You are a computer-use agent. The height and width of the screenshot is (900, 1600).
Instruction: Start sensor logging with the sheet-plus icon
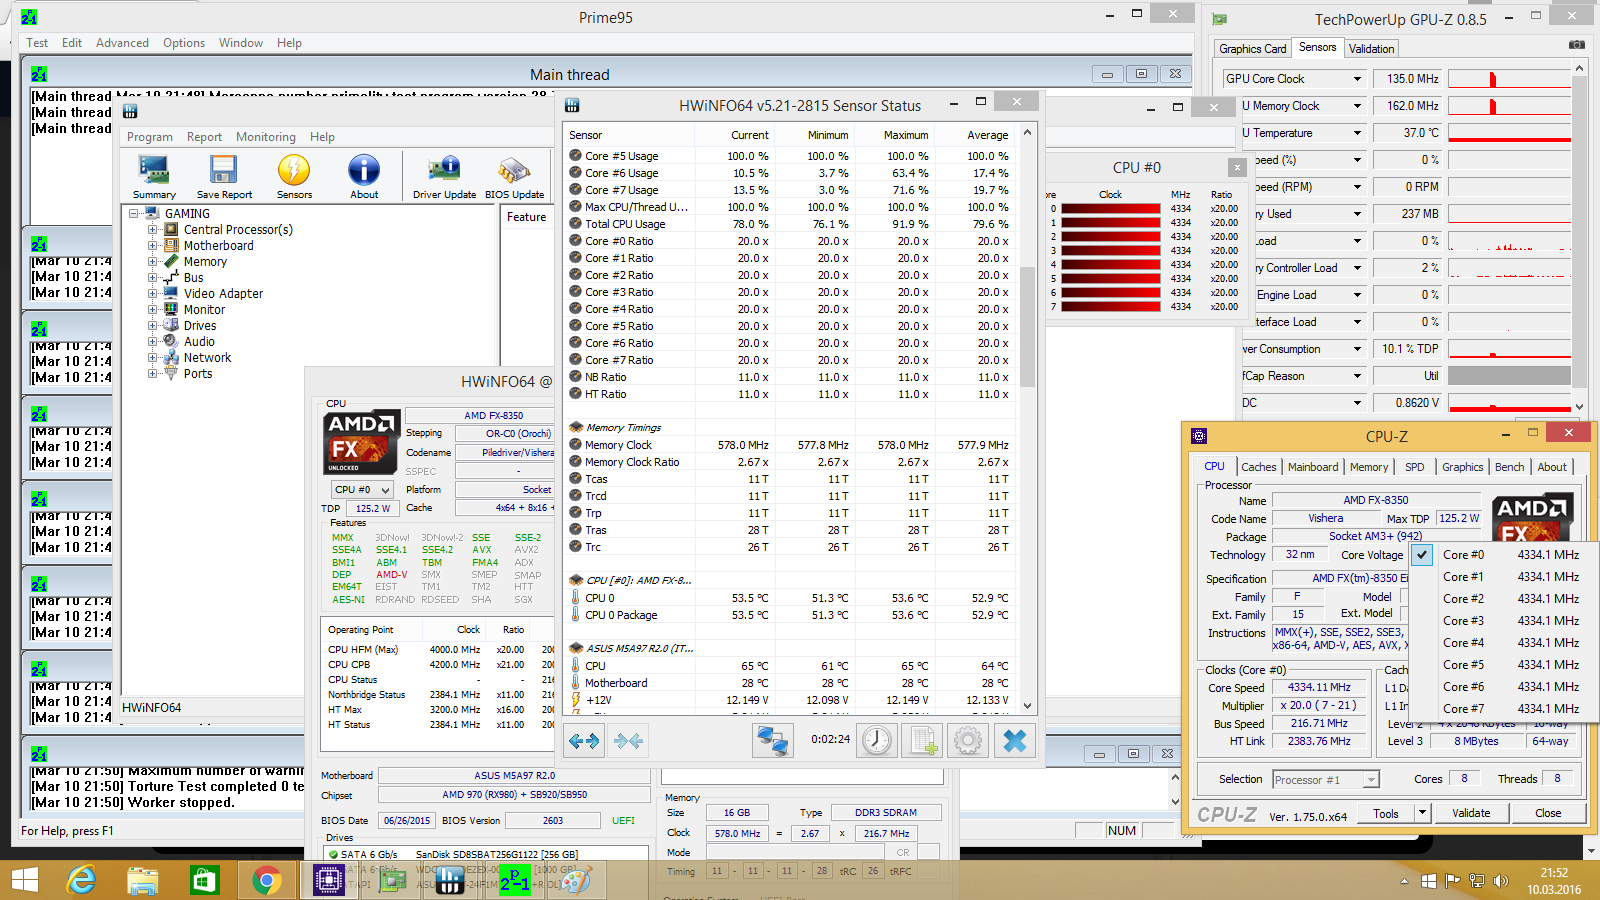922,741
